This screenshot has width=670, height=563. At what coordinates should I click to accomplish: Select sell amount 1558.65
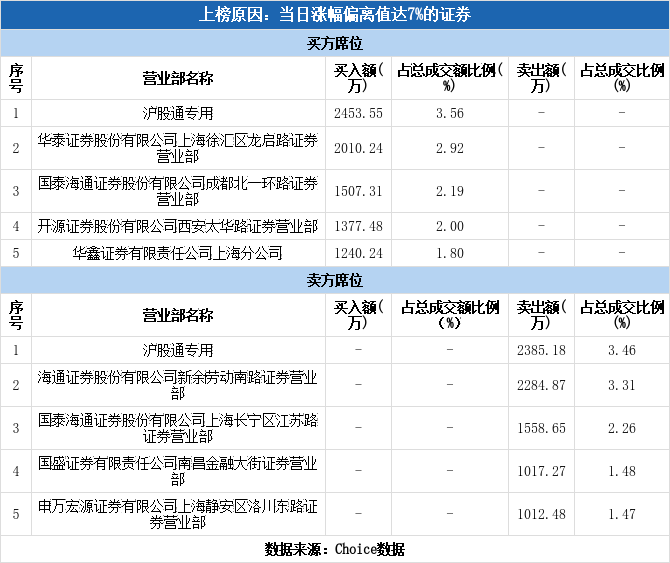(x=541, y=428)
